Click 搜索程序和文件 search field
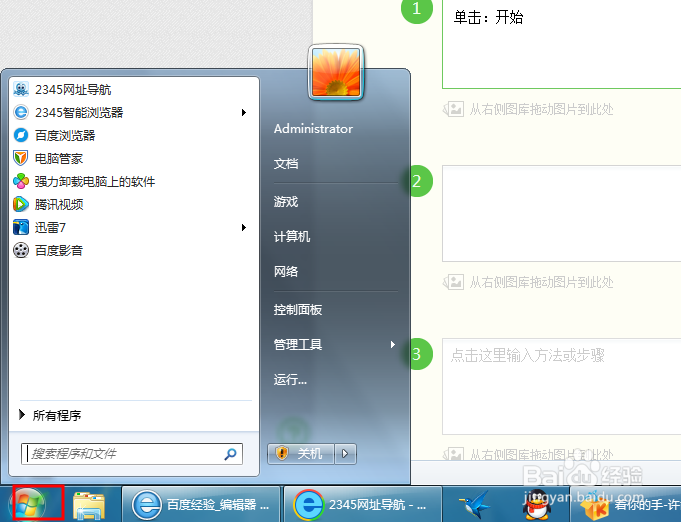The width and height of the screenshot is (681, 522). click(x=132, y=454)
